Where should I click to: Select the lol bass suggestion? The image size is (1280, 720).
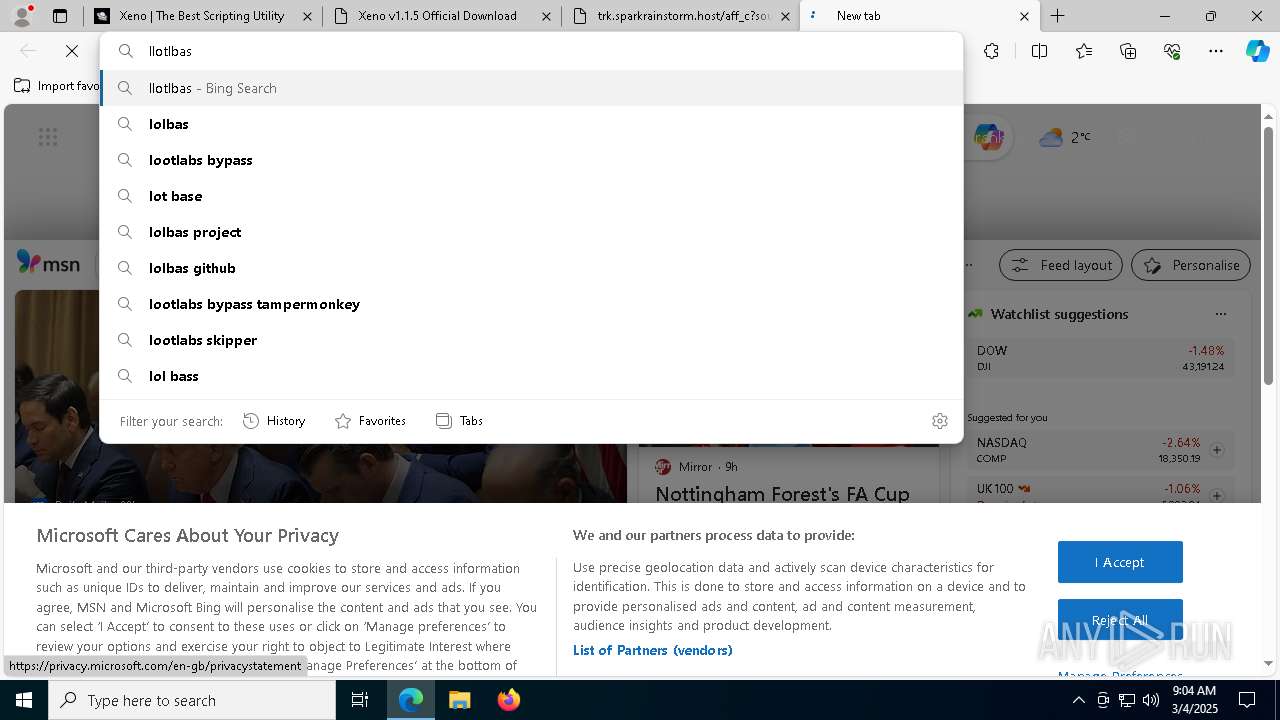tap(531, 376)
